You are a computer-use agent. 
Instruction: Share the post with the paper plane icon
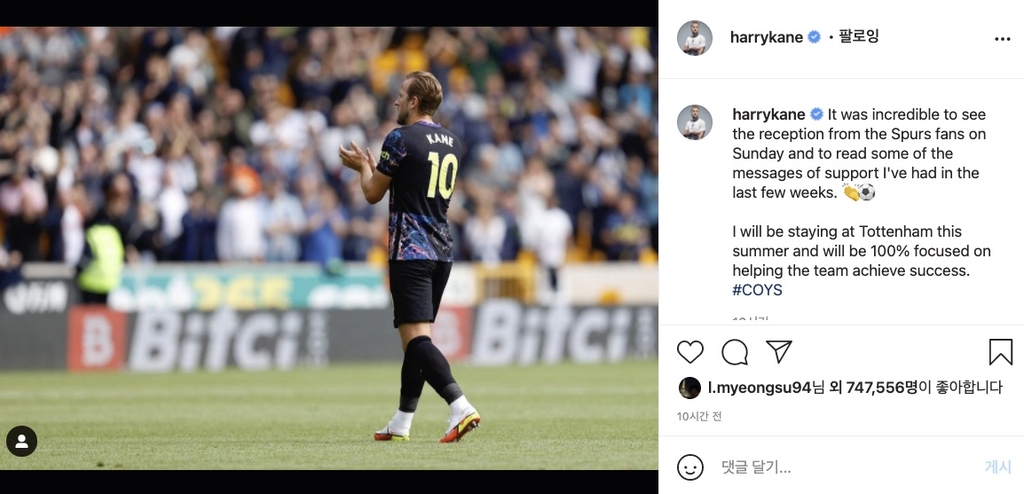tap(779, 351)
